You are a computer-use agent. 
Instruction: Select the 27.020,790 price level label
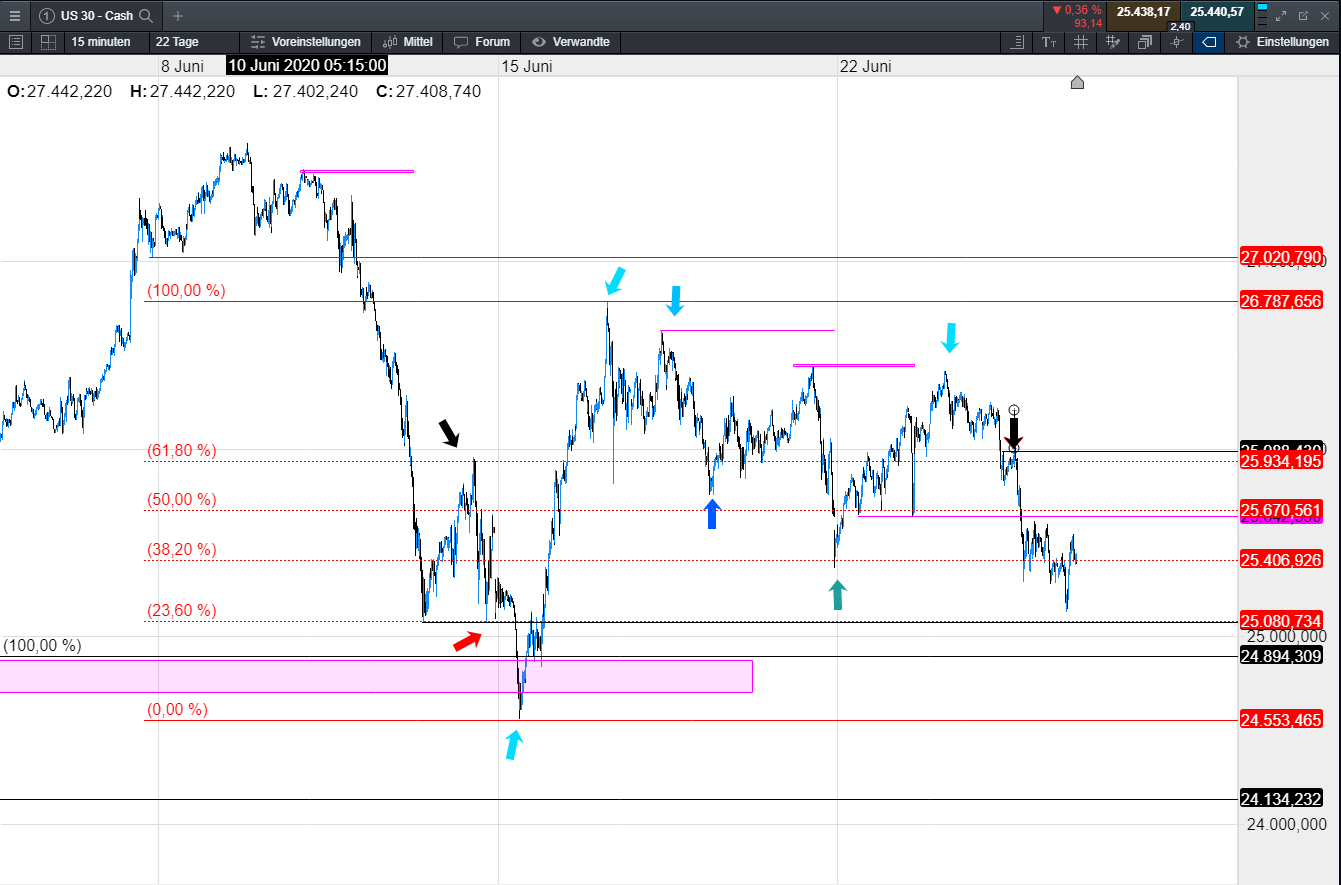coord(1281,257)
